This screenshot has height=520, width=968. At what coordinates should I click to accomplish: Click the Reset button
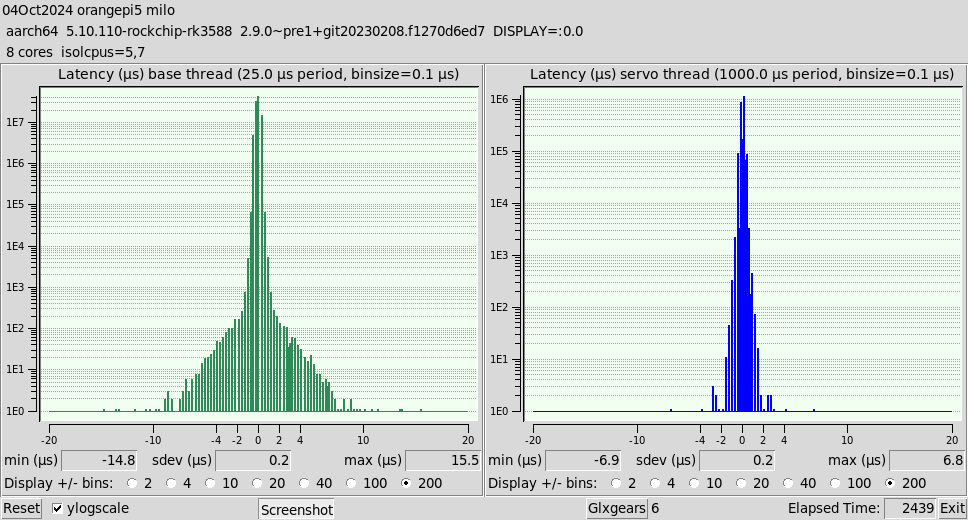[22, 508]
